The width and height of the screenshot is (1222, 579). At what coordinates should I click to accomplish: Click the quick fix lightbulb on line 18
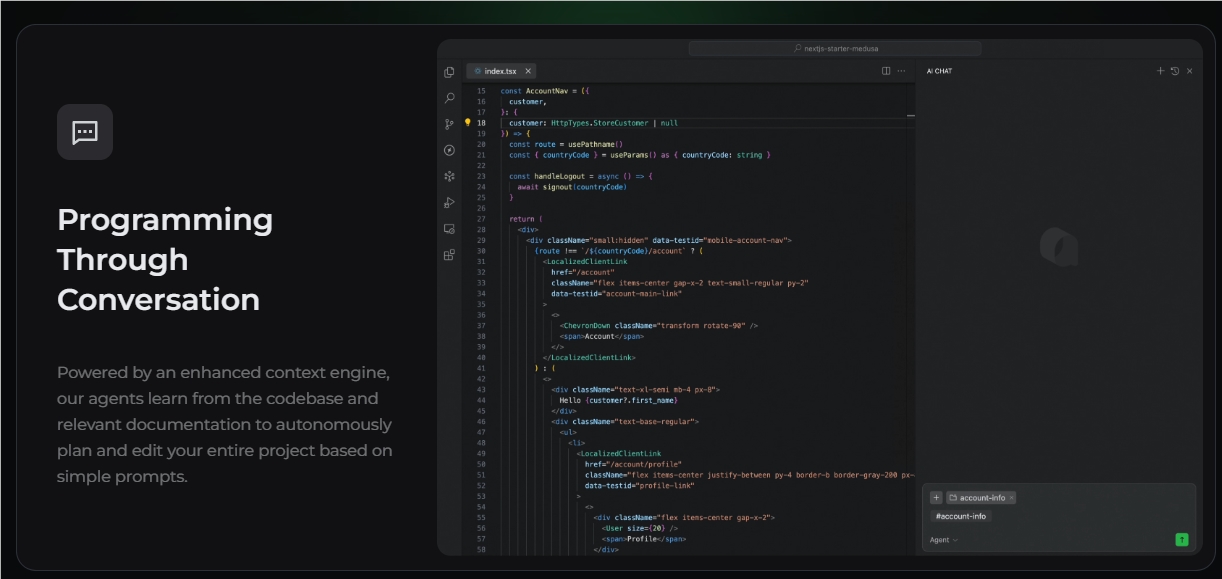pos(470,123)
